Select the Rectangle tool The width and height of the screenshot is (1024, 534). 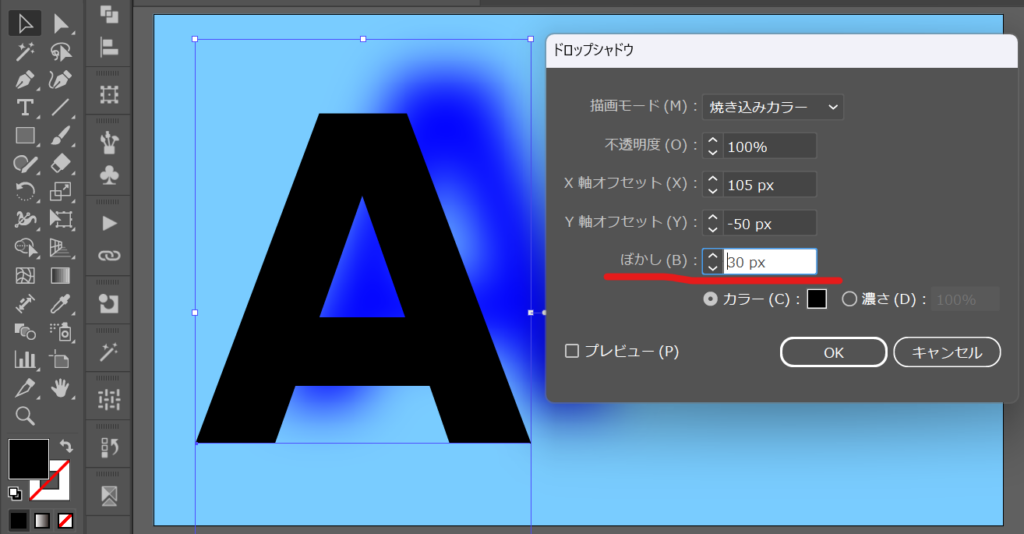tap(25, 135)
